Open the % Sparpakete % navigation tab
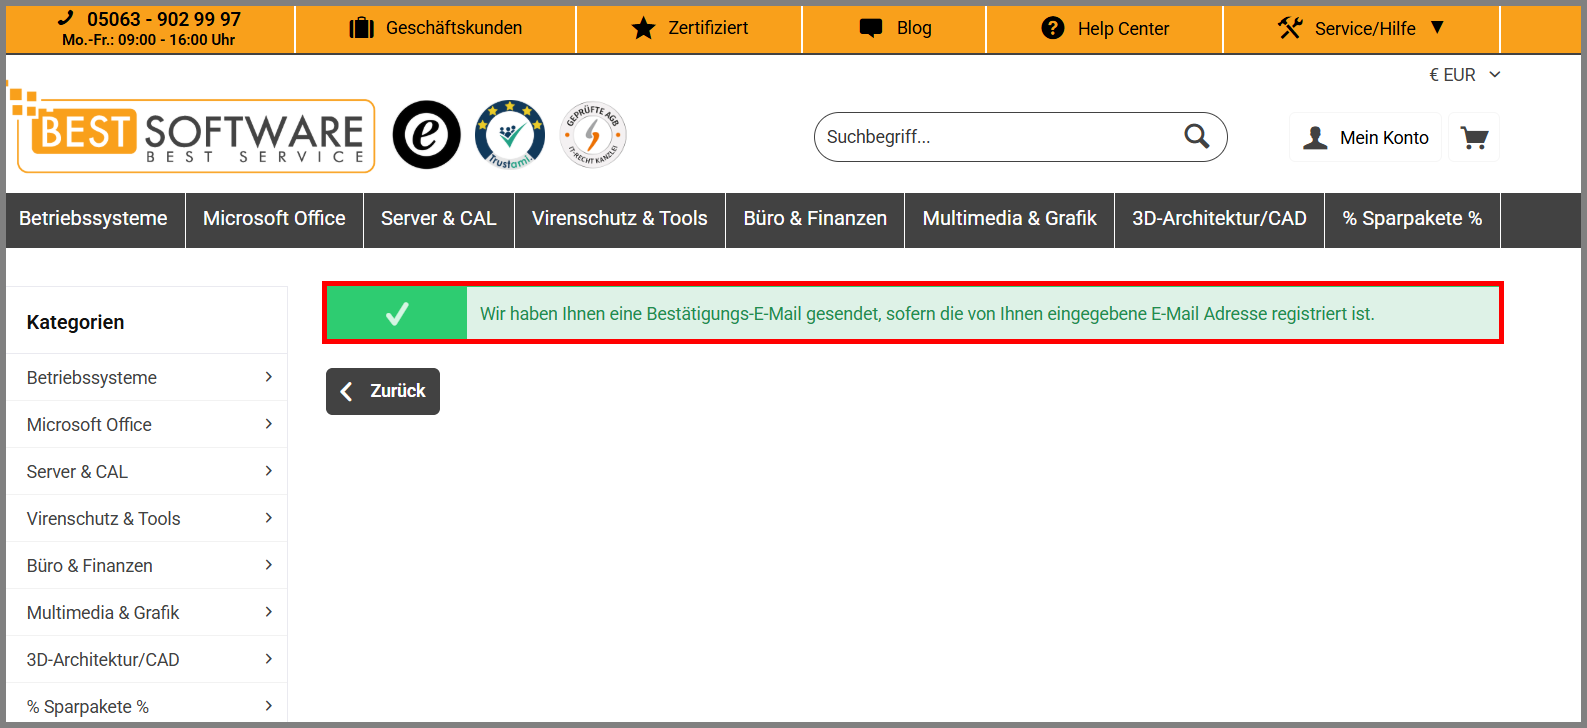Image resolution: width=1587 pixels, height=728 pixels. tap(1412, 219)
